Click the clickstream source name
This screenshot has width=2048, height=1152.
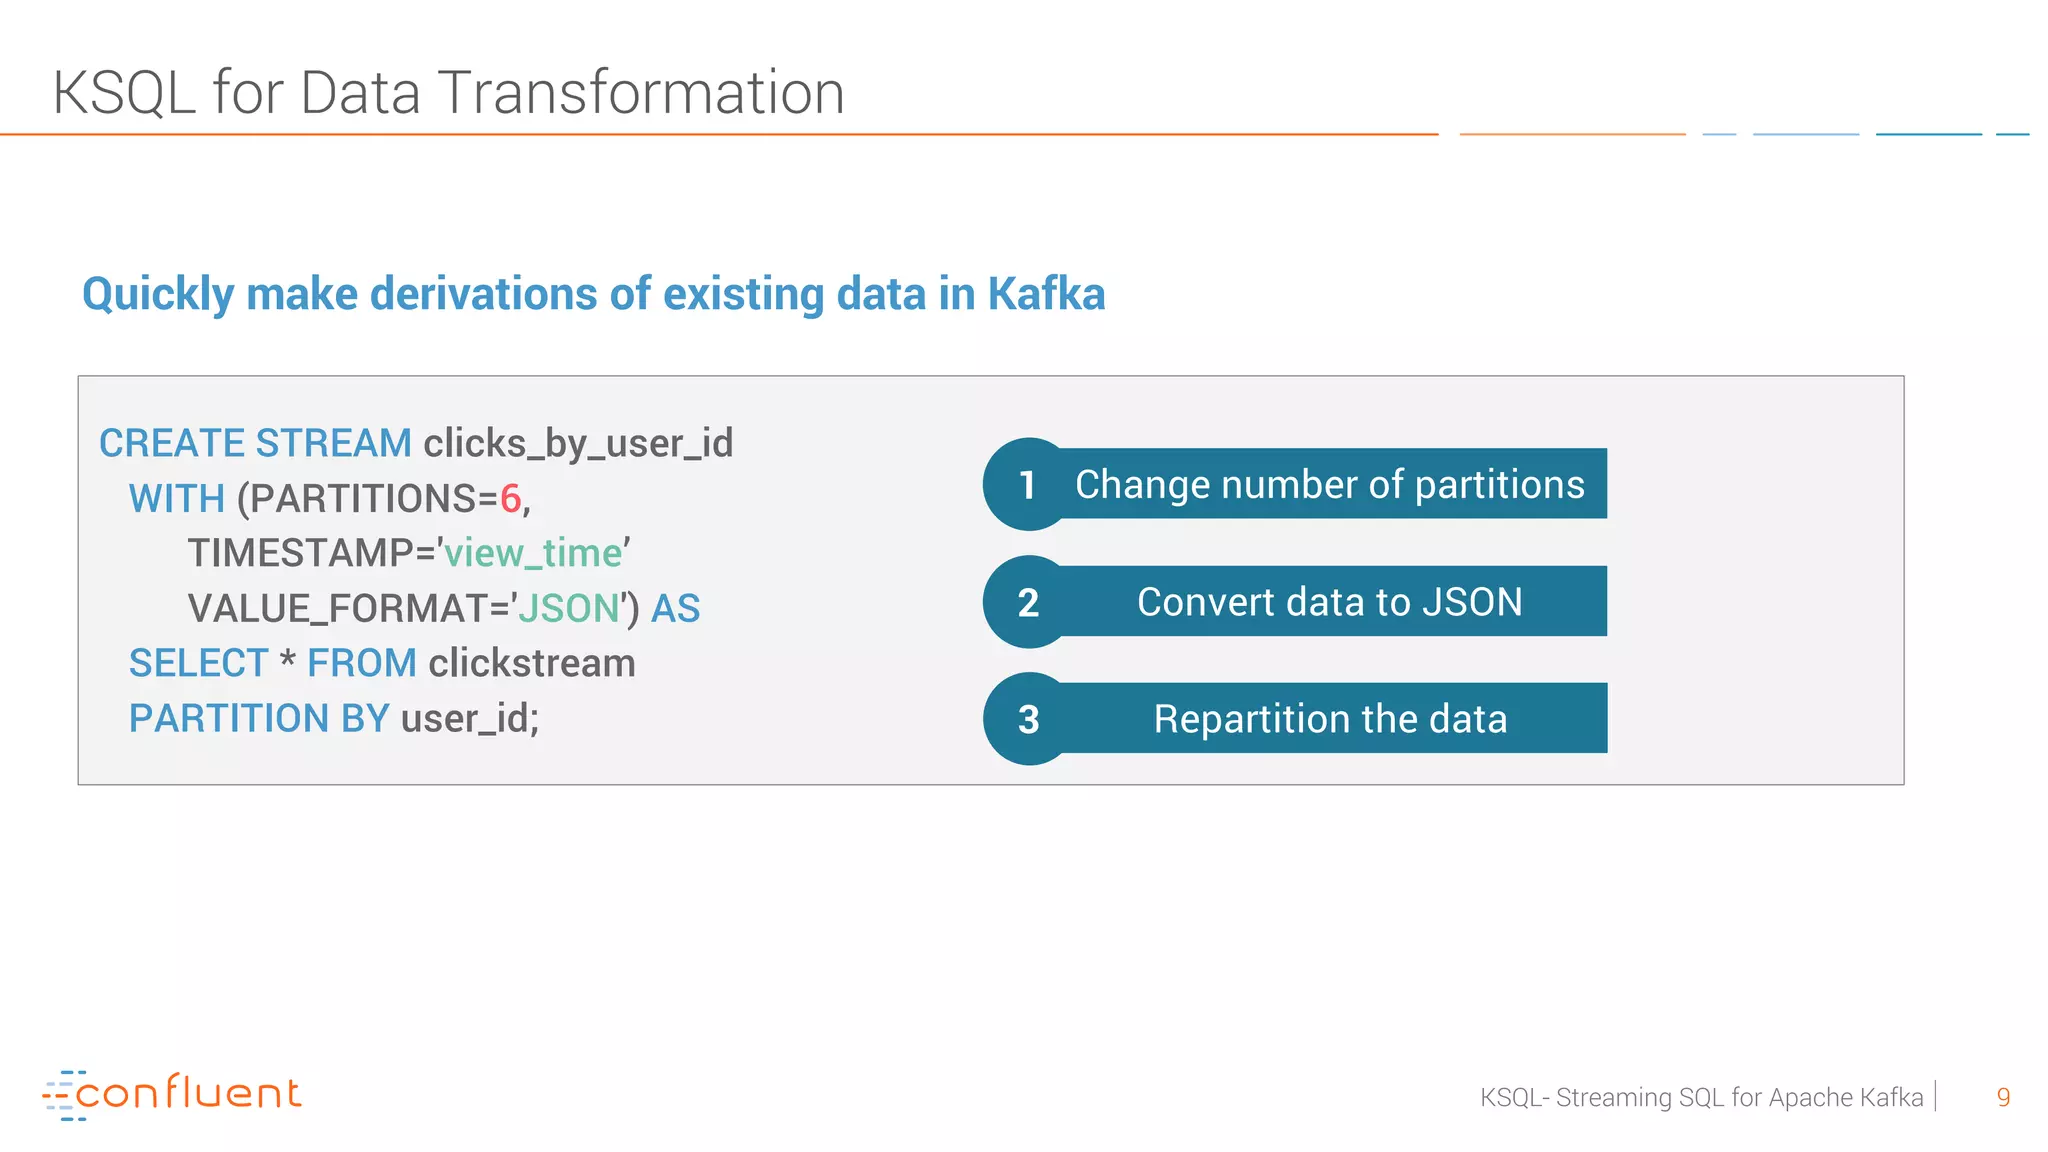point(532,663)
